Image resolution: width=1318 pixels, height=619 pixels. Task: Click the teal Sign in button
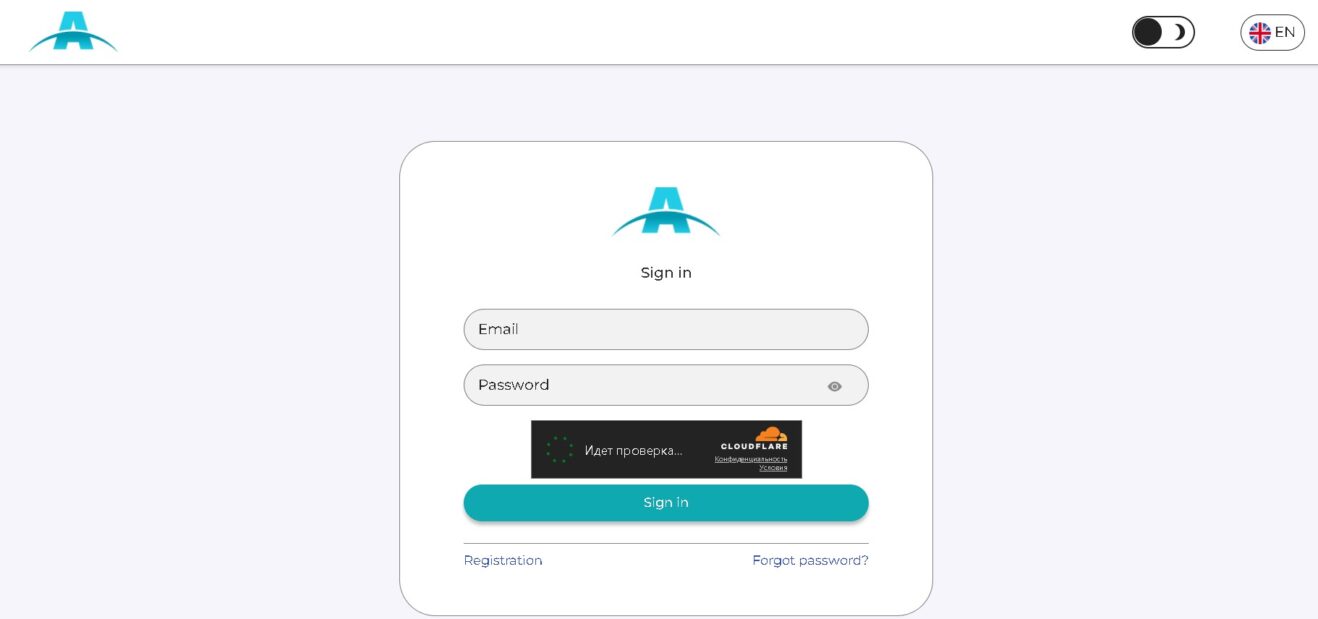(x=666, y=503)
